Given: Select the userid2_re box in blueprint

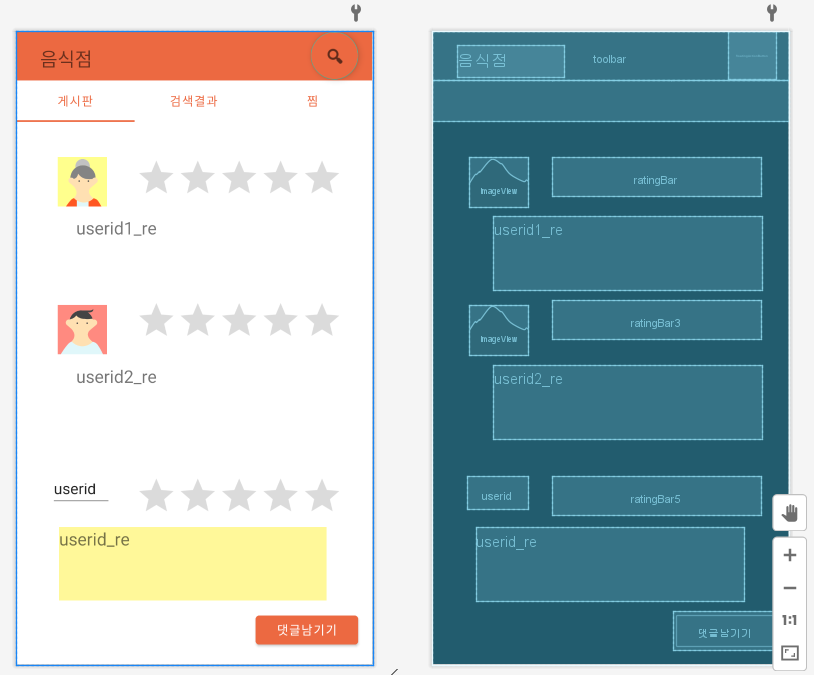Looking at the screenshot, I should click(x=628, y=402).
